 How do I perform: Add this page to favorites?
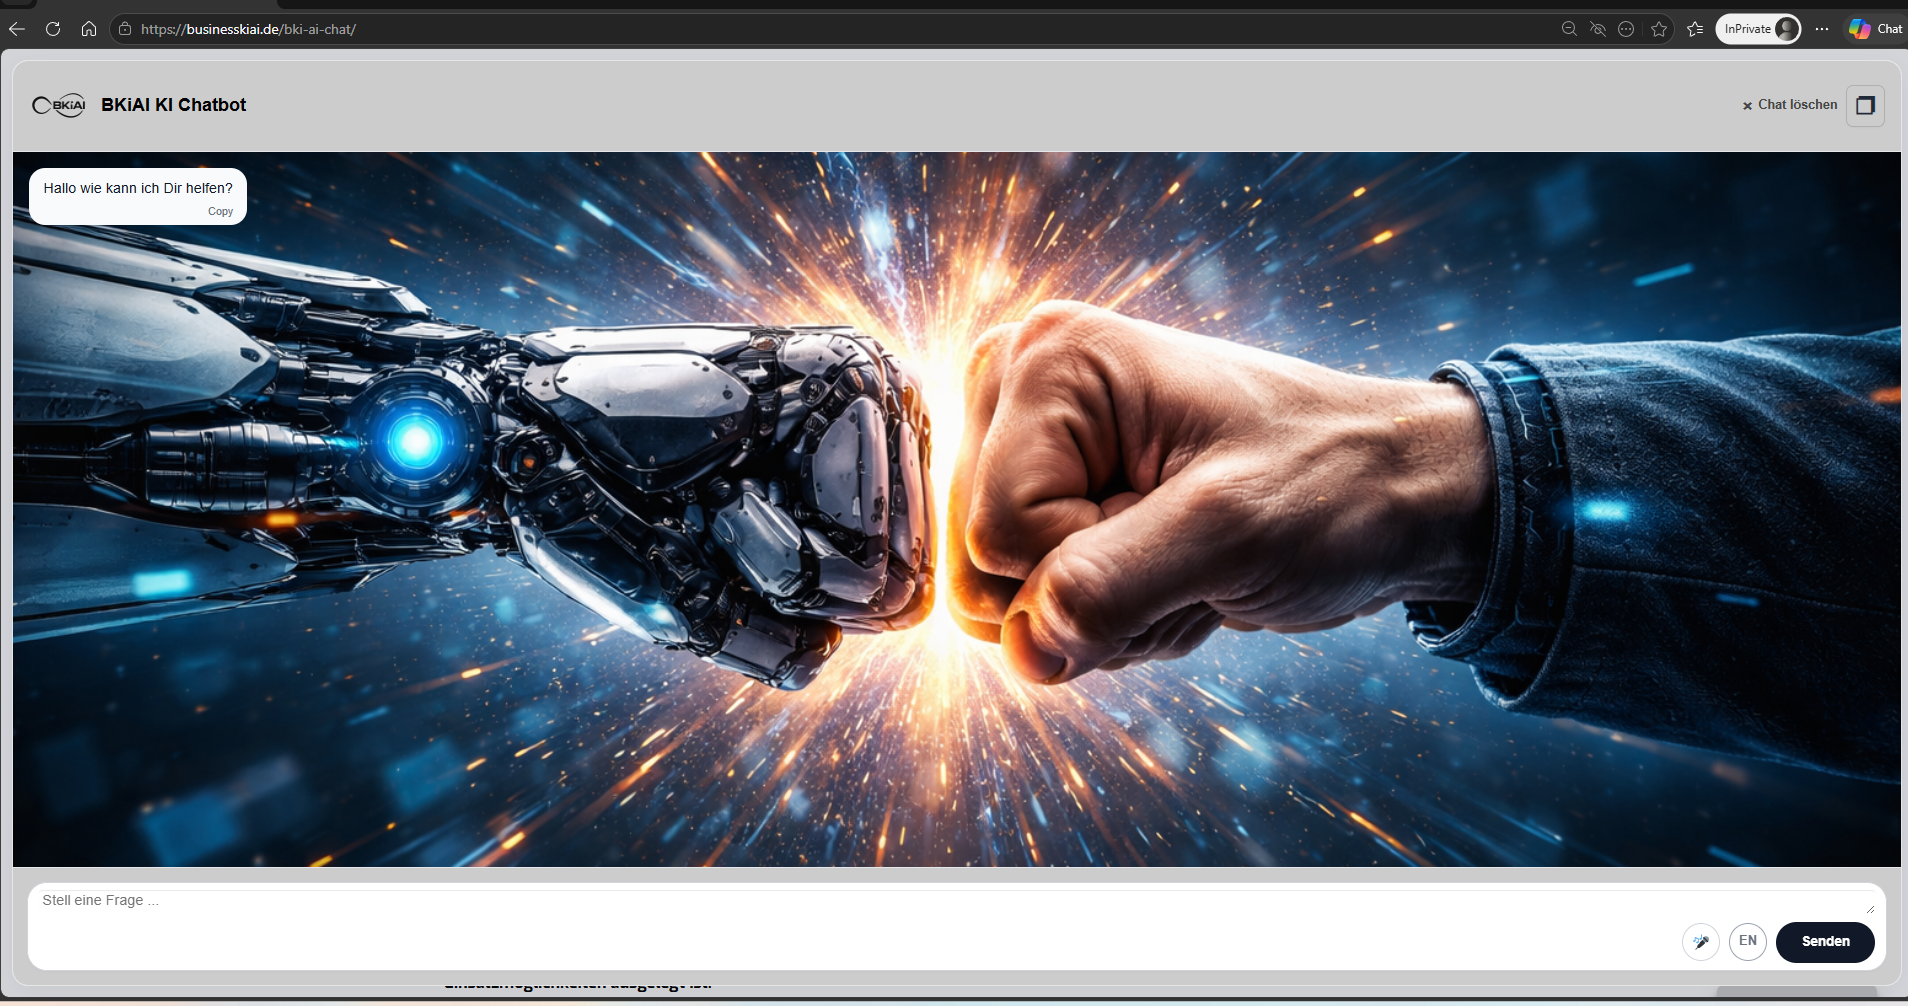1659,29
